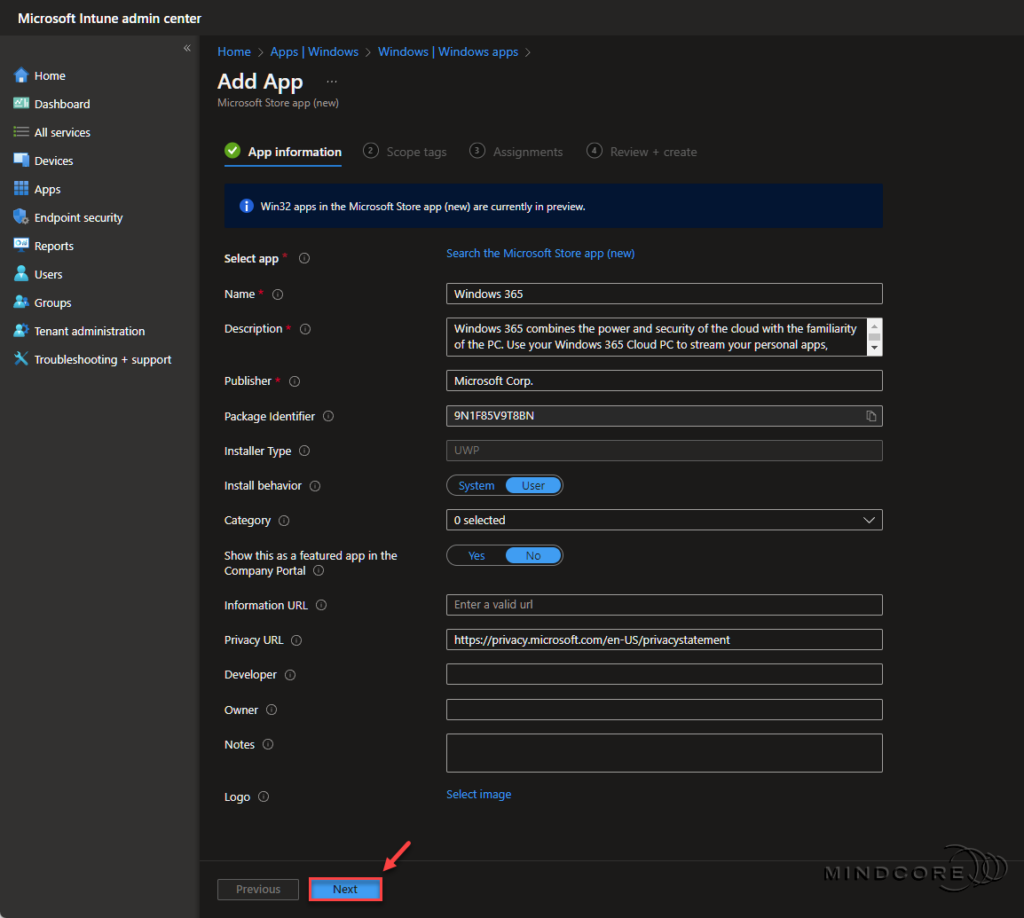Copy the Package Identifier value
The width and height of the screenshot is (1024, 918).
pyautogui.click(x=870, y=415)
